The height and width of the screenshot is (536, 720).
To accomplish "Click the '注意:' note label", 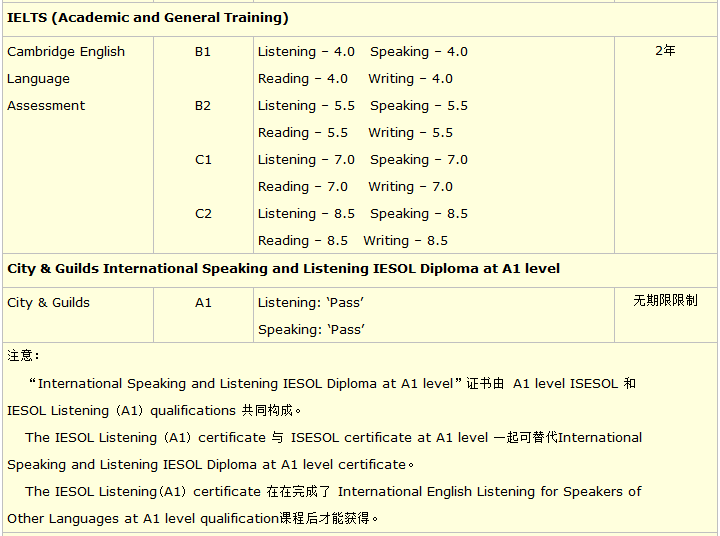I will point(23,356).
